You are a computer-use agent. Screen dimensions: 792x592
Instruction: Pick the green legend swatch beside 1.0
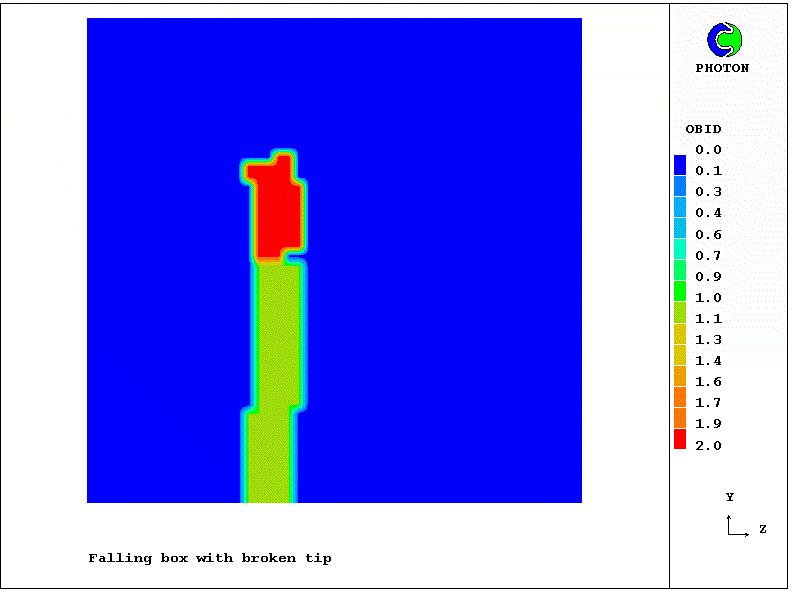click(x=680, y=292)
